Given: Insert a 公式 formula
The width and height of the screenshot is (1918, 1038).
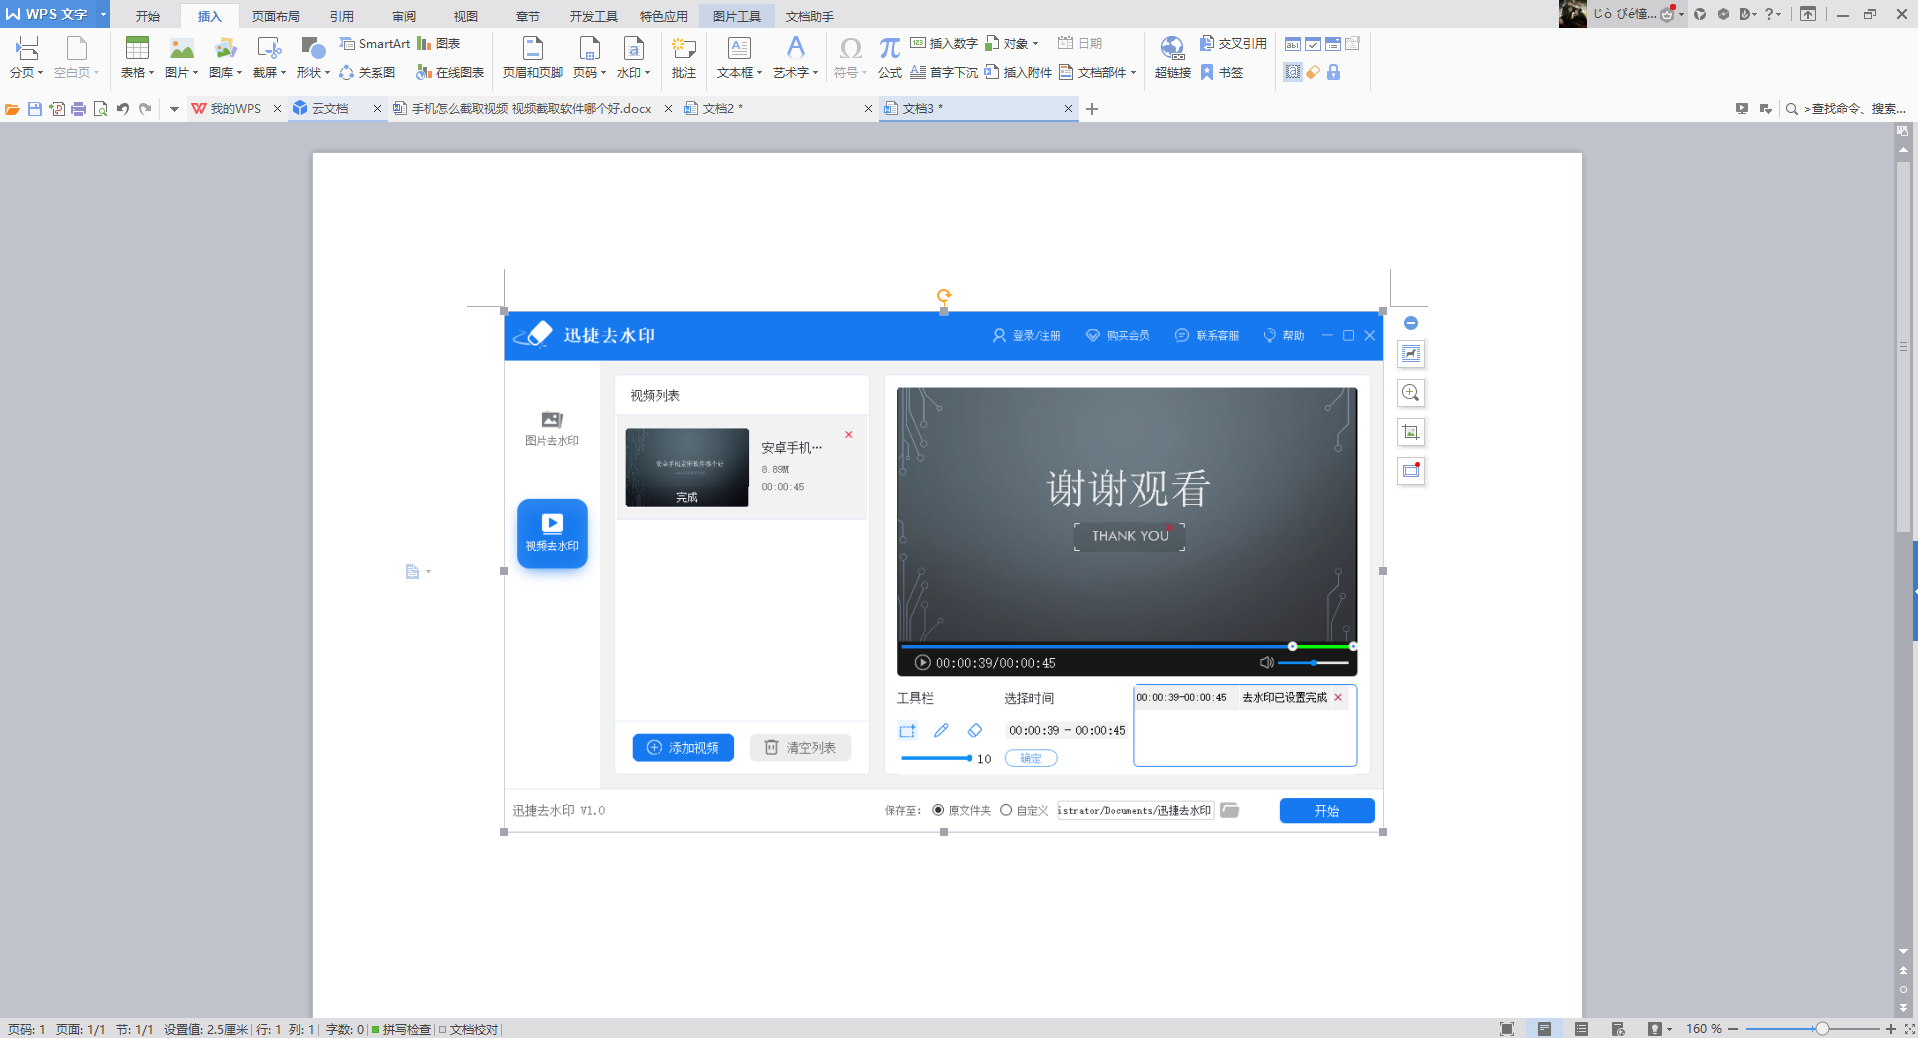Looking at the screenshot, I should tap(889, 57).
